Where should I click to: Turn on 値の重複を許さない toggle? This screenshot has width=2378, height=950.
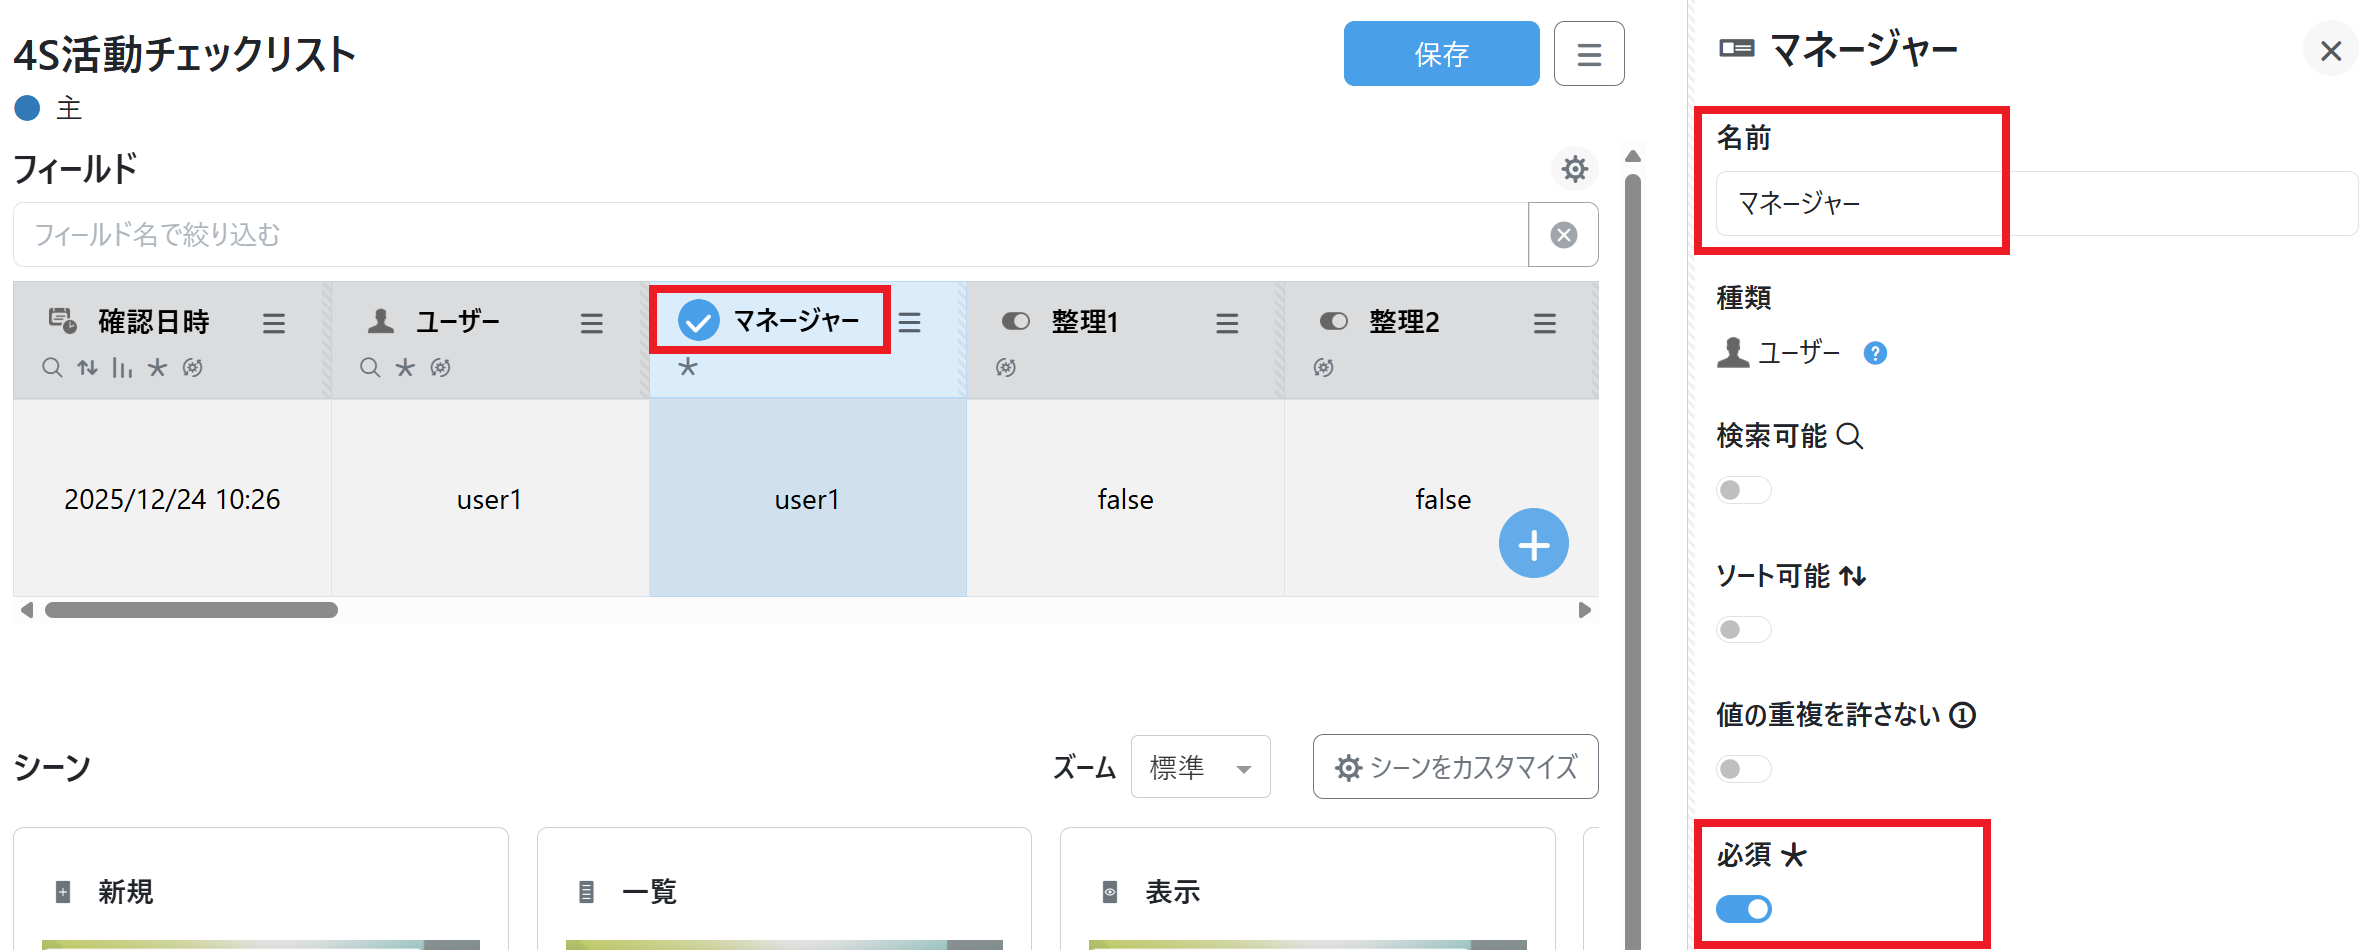pos(1743,769)
